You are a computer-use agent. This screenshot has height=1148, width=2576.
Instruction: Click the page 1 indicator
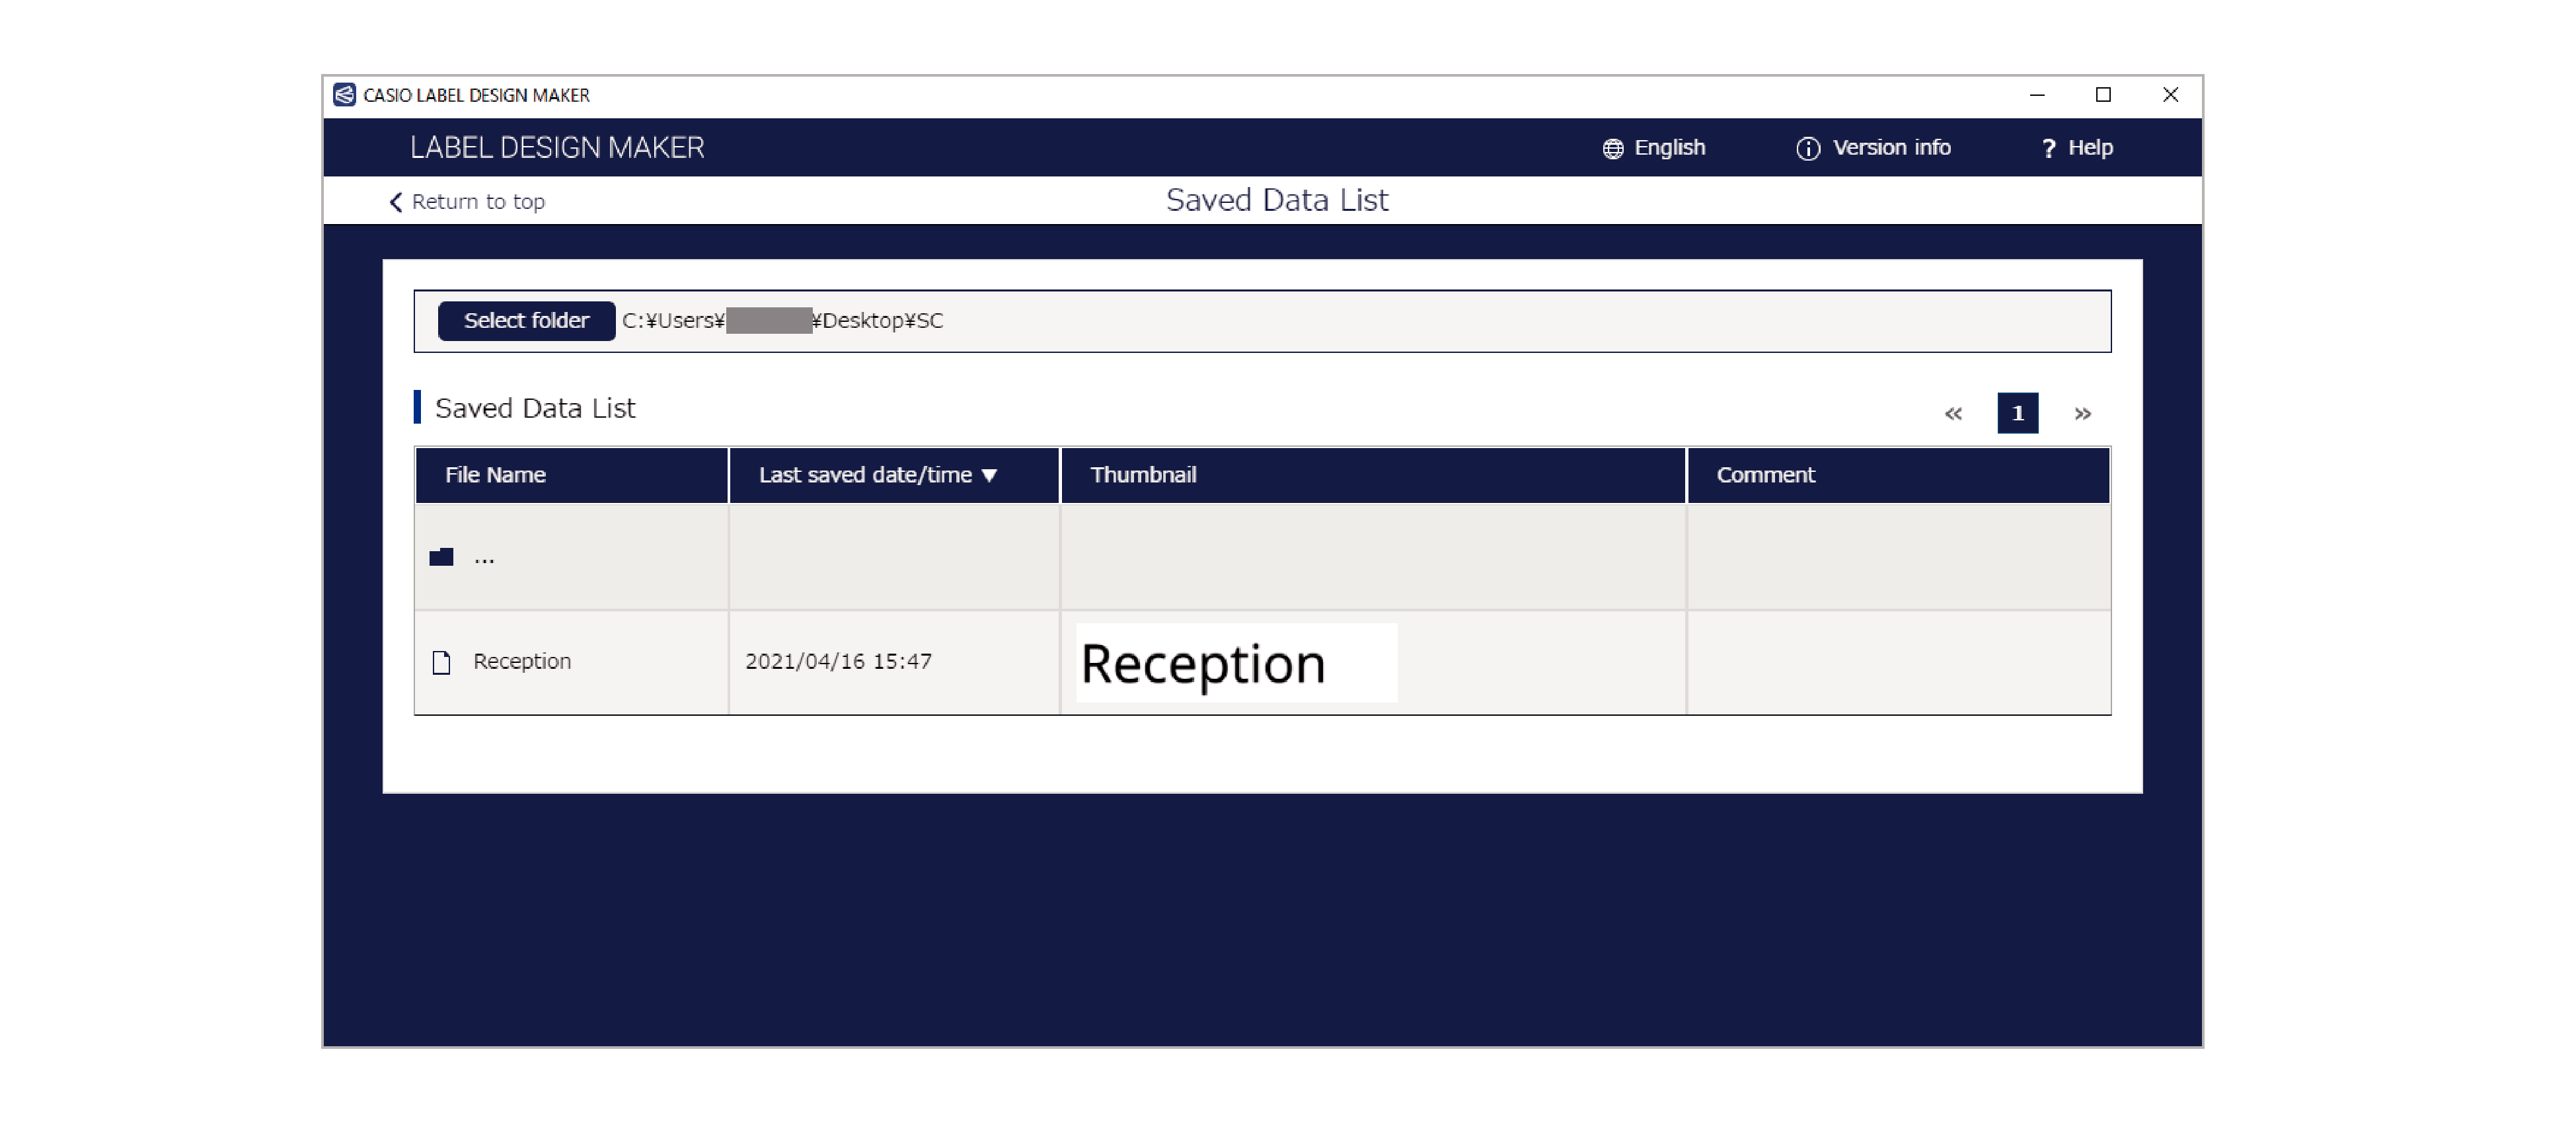tap(2019, 414)
